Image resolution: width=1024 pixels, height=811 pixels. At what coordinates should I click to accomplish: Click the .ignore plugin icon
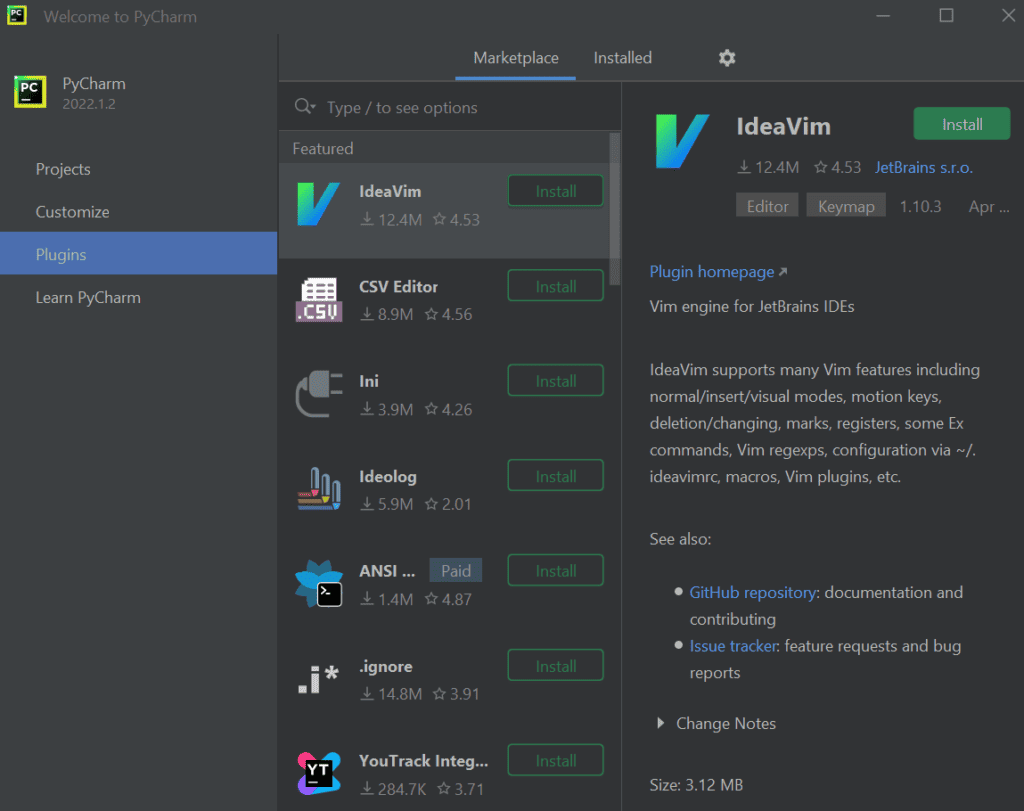319,678
